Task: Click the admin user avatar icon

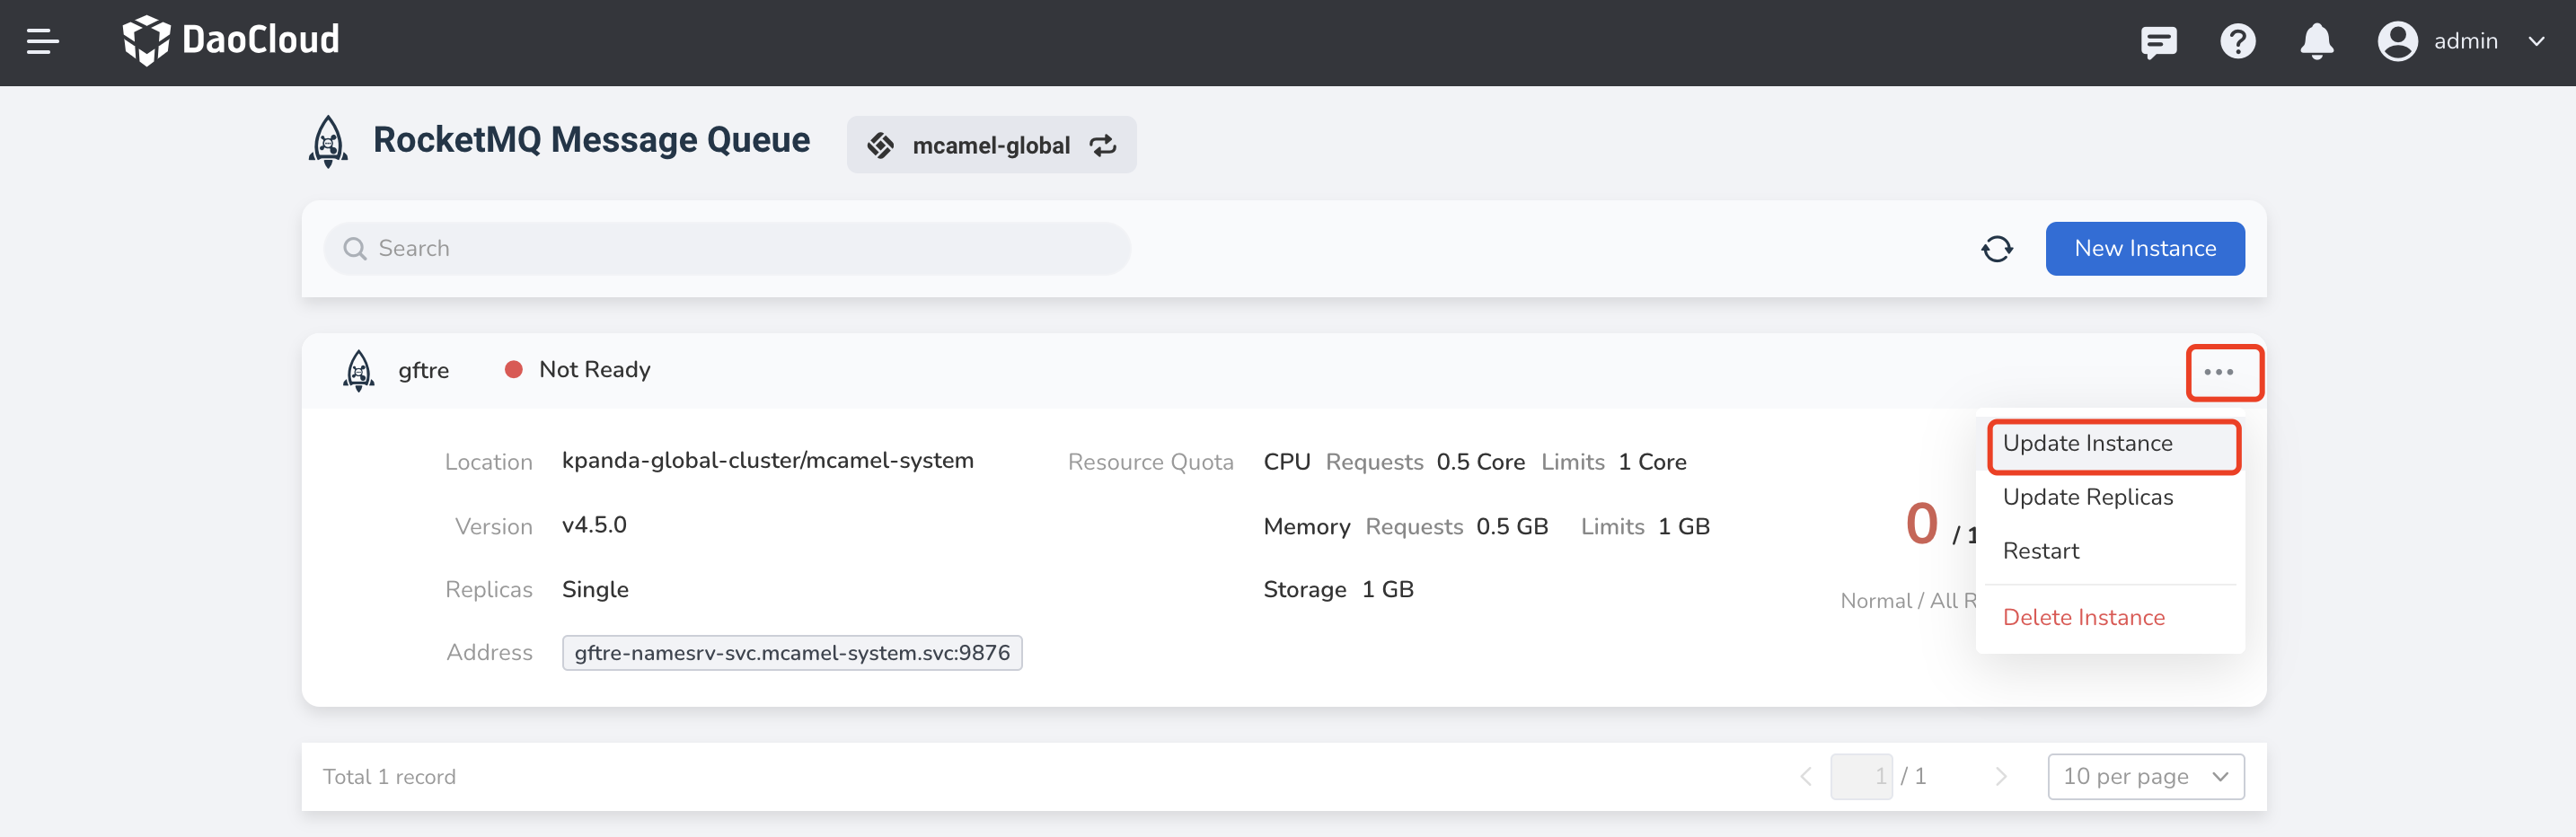Action: pyautogui.click(x=2397, y=42)
